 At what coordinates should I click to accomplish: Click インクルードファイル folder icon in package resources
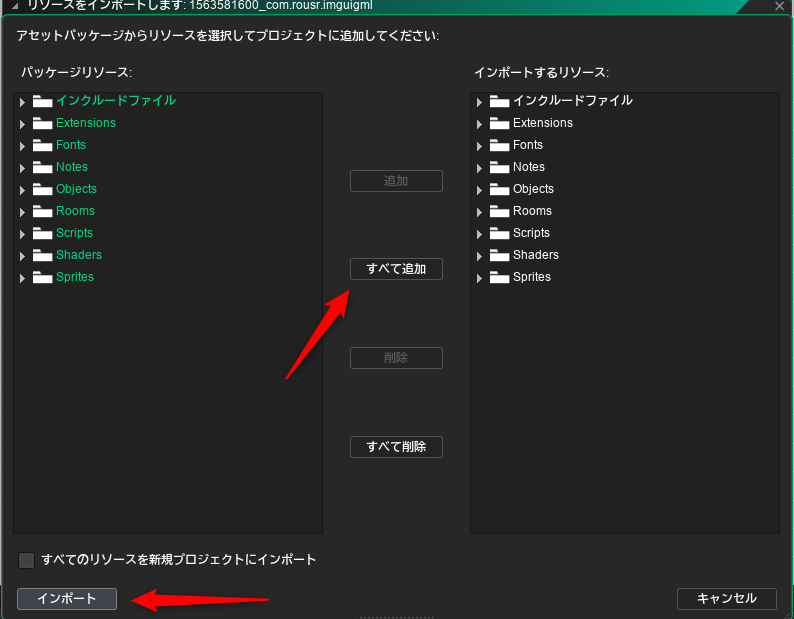coord(43,101)
